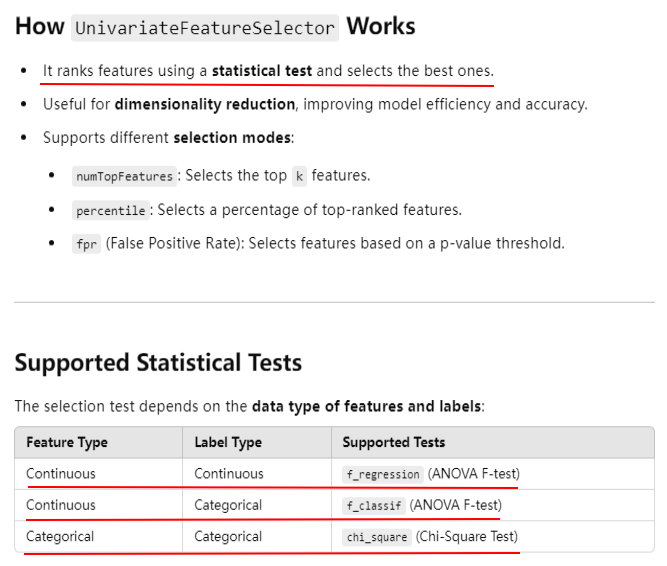The image size is (667, 566).
Task: Click the UnivariateFeatureSelector code text in heading
Action: [x=204, y=27]
